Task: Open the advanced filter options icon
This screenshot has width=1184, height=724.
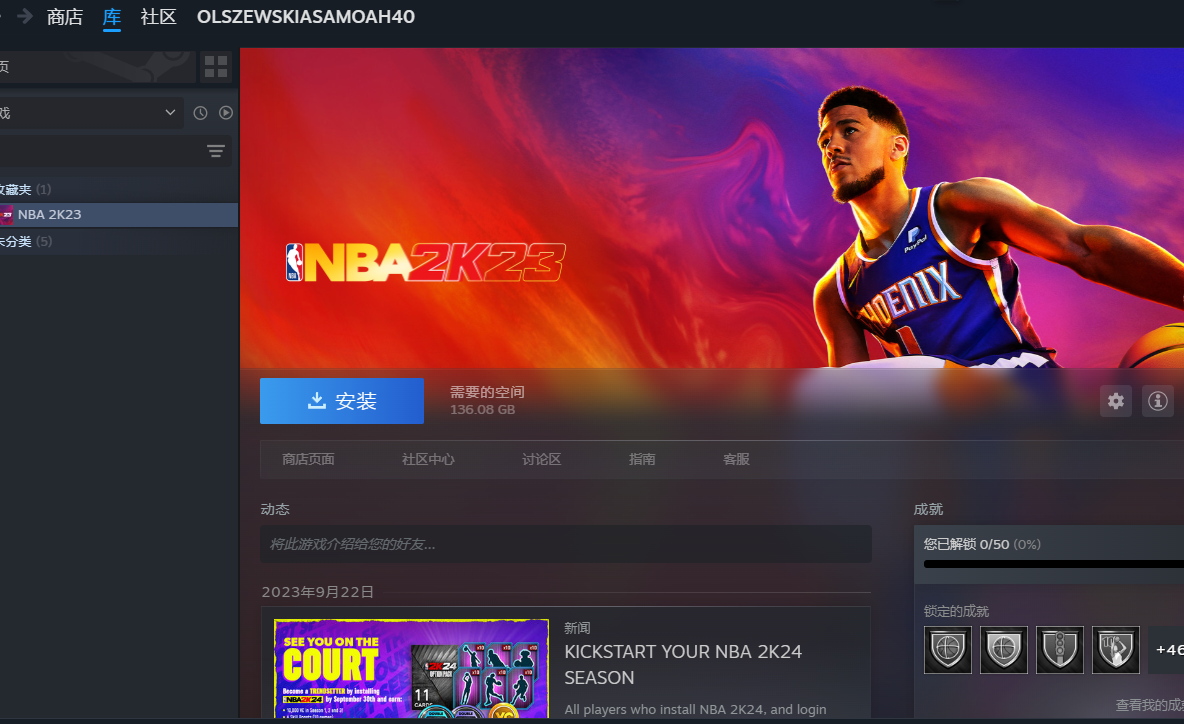Action: coord(216,151)
